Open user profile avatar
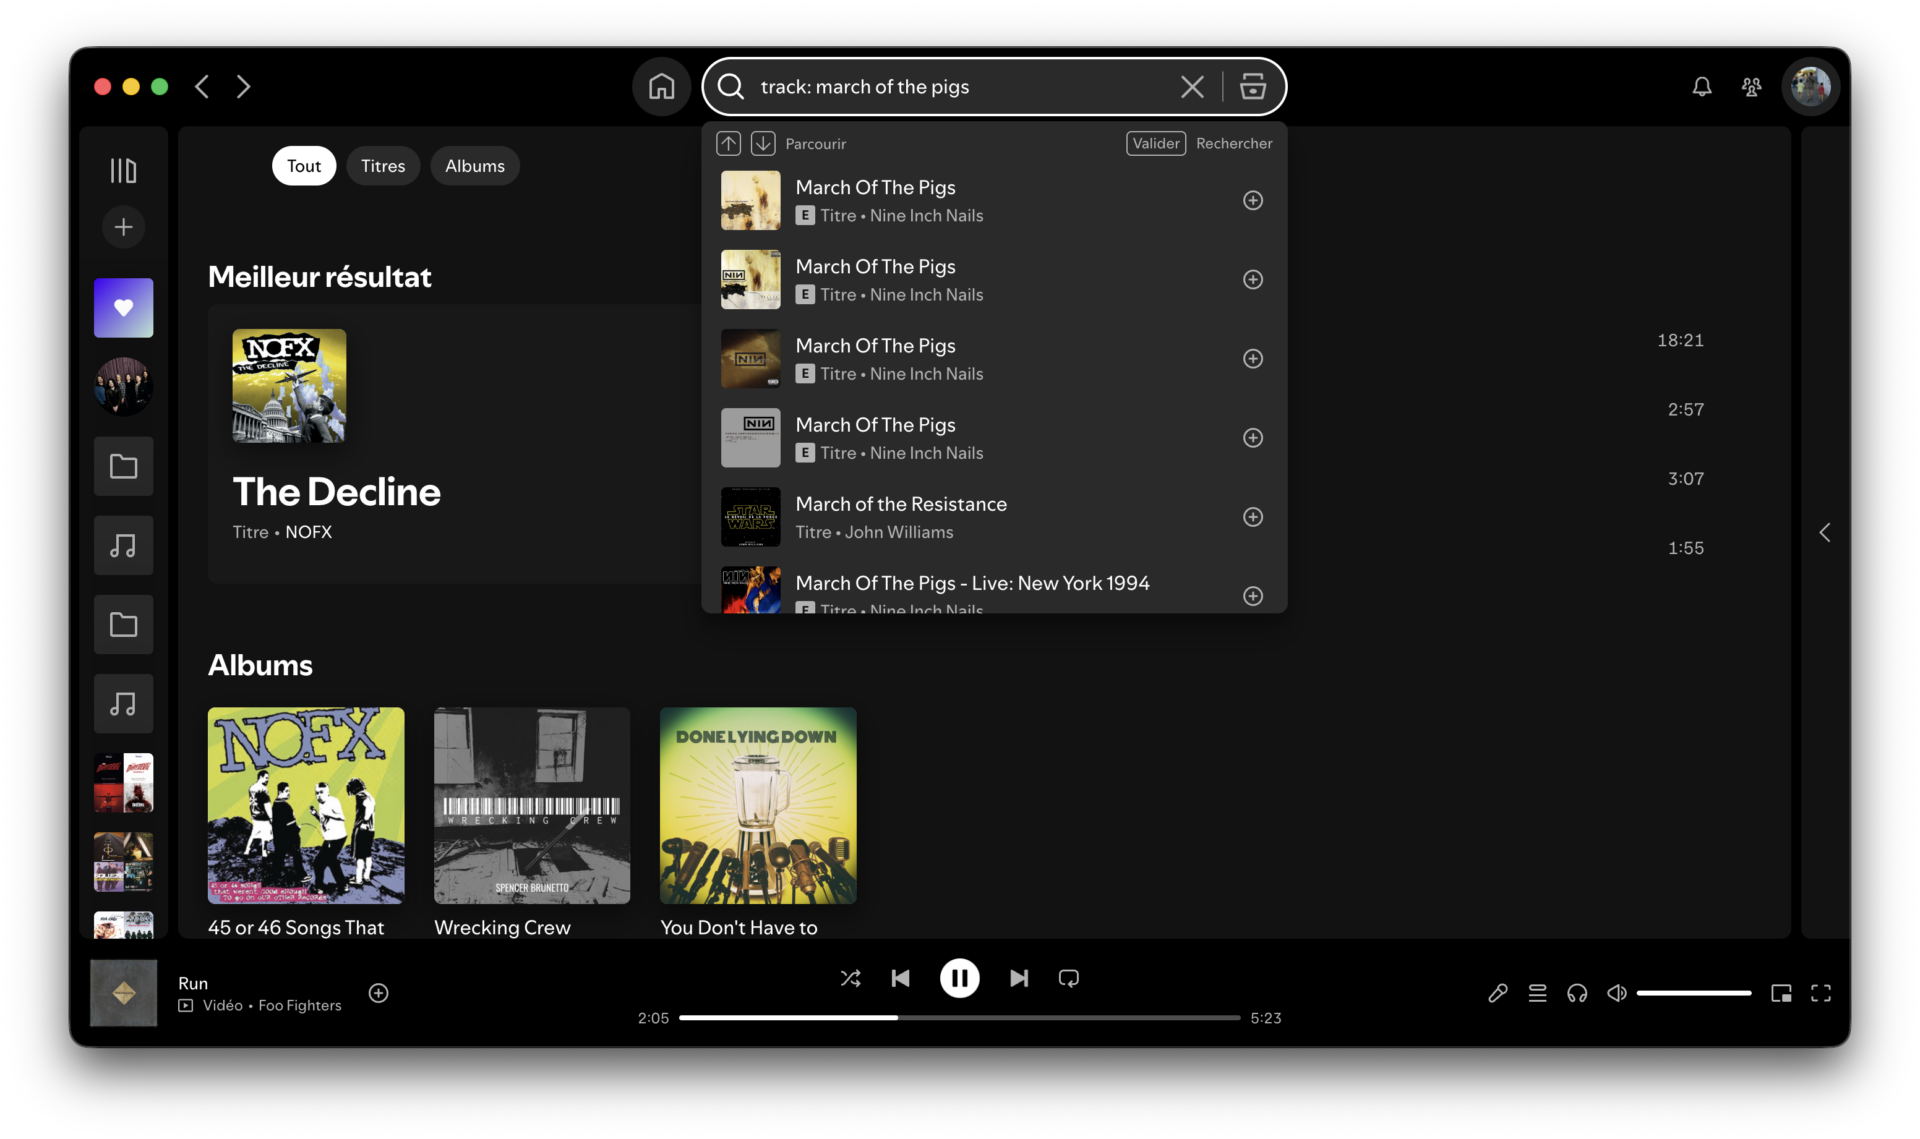This screenshot has width=1920, height=1139. (1810, 87)
